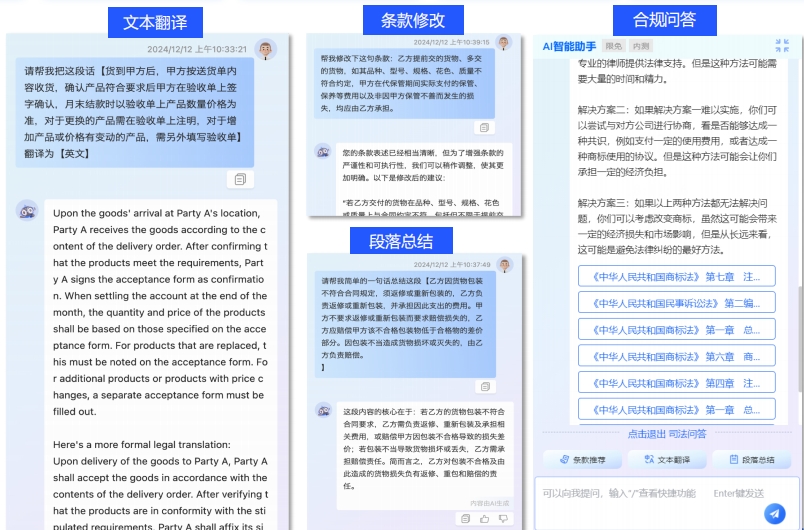804x530 pixels.
Task: Click robot avatar in 条款修改 reply
Action: coord(323,152)
